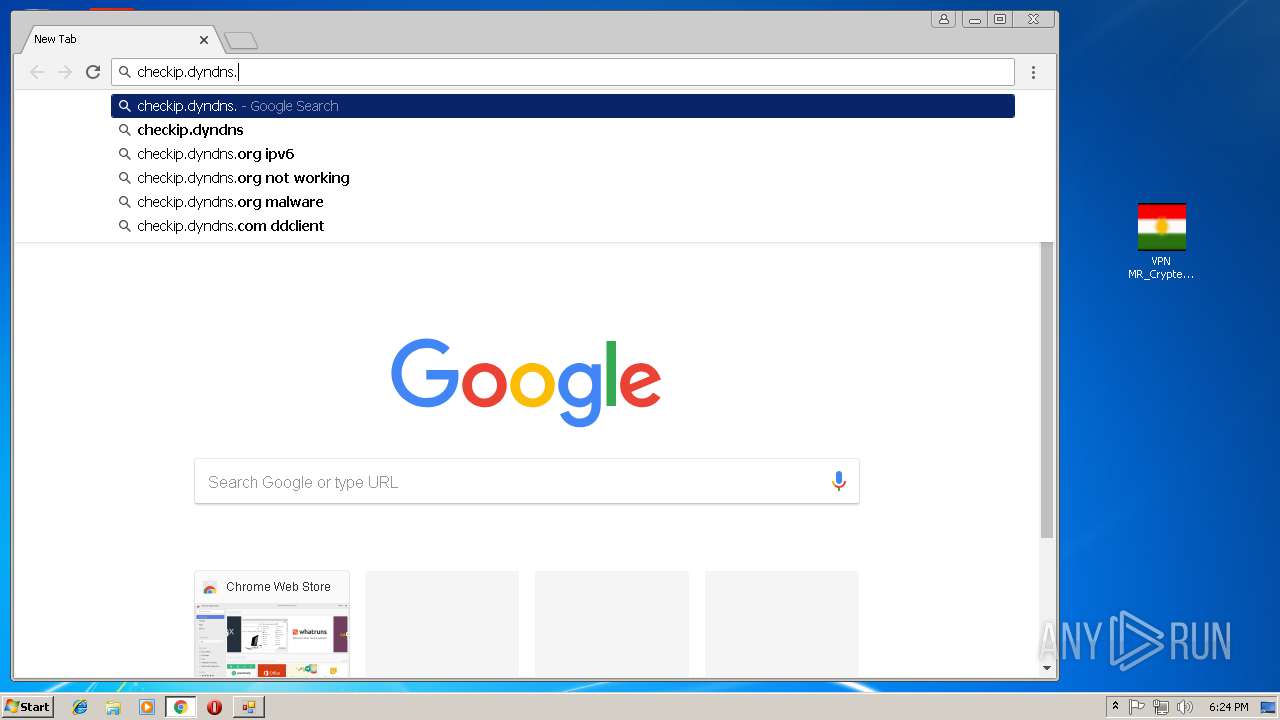1280x720 pixels.
Task: Click the fourth empty most-visited tile
Action: point(782,624)
